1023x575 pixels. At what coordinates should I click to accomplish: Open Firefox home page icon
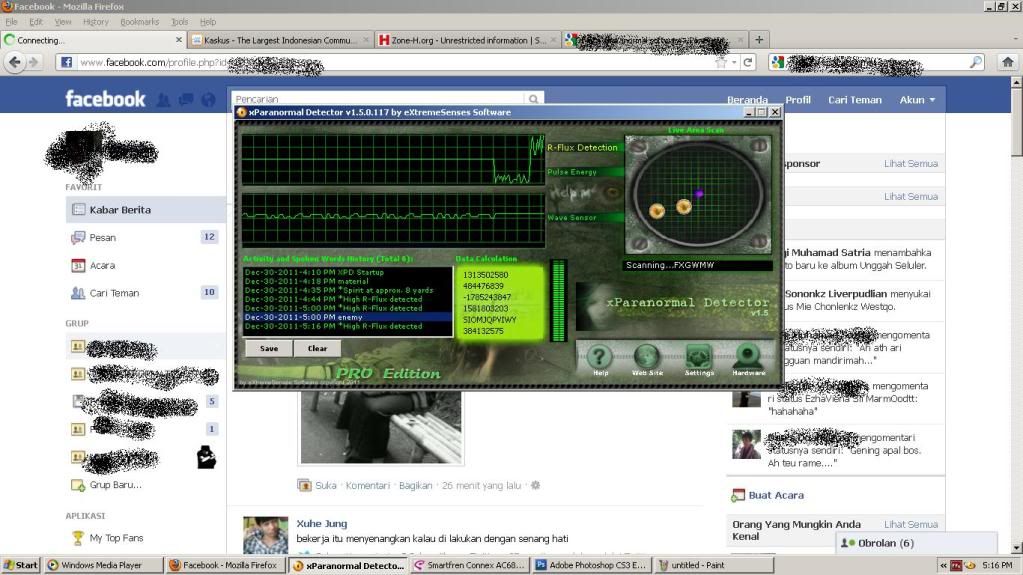click(1007, 62)
